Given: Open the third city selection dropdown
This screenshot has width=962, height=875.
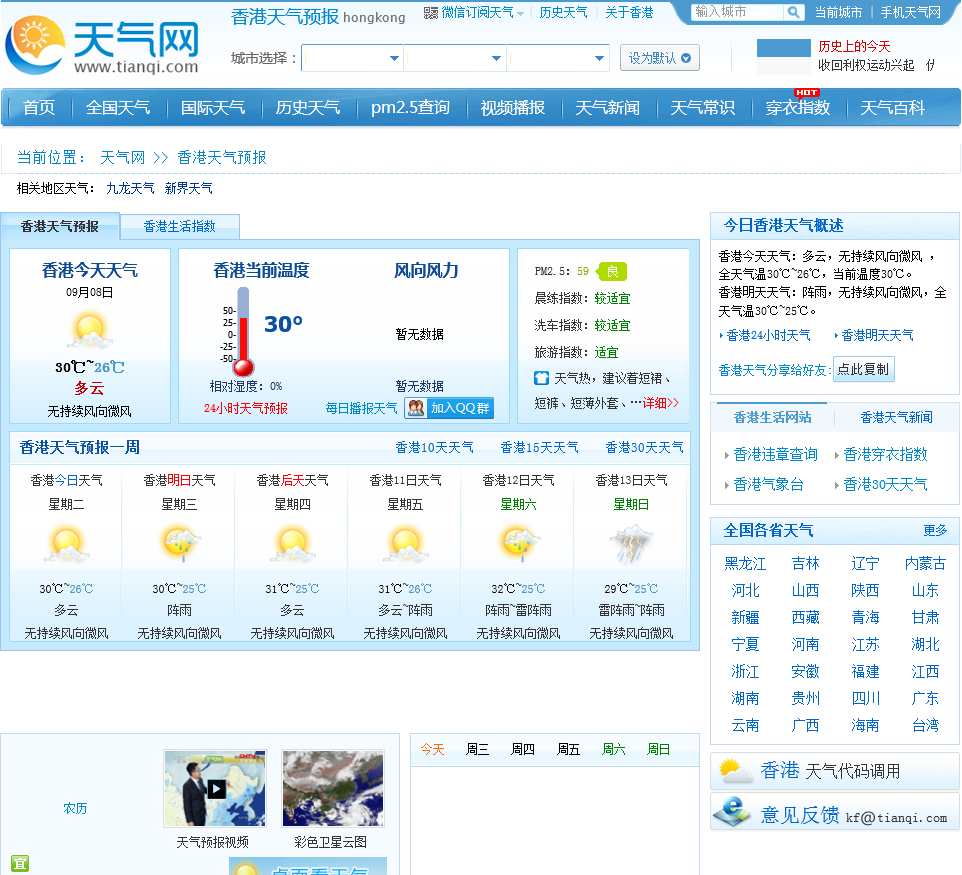Looking at the screenshot, I should pos(558,58).
